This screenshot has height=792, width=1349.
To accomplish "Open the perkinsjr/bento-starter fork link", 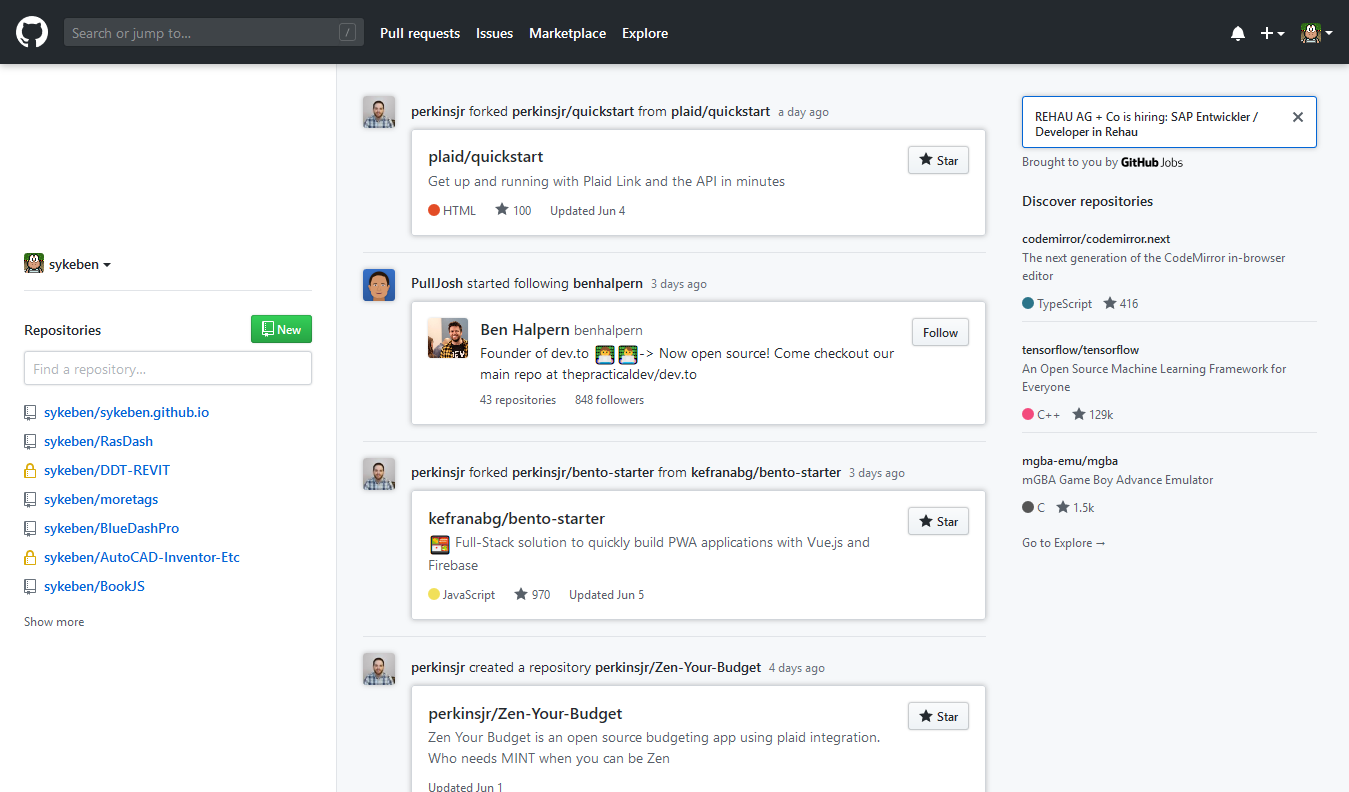I will pos(583,472).
